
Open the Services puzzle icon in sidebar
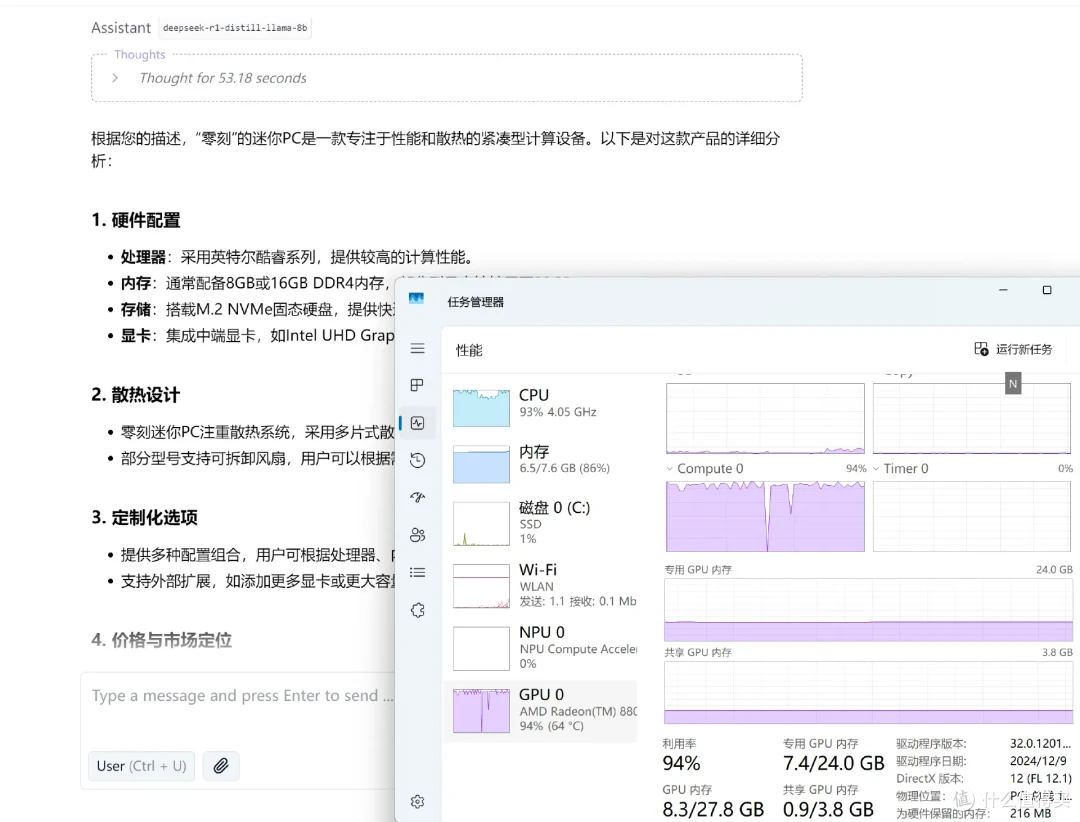tap(417, 610)
